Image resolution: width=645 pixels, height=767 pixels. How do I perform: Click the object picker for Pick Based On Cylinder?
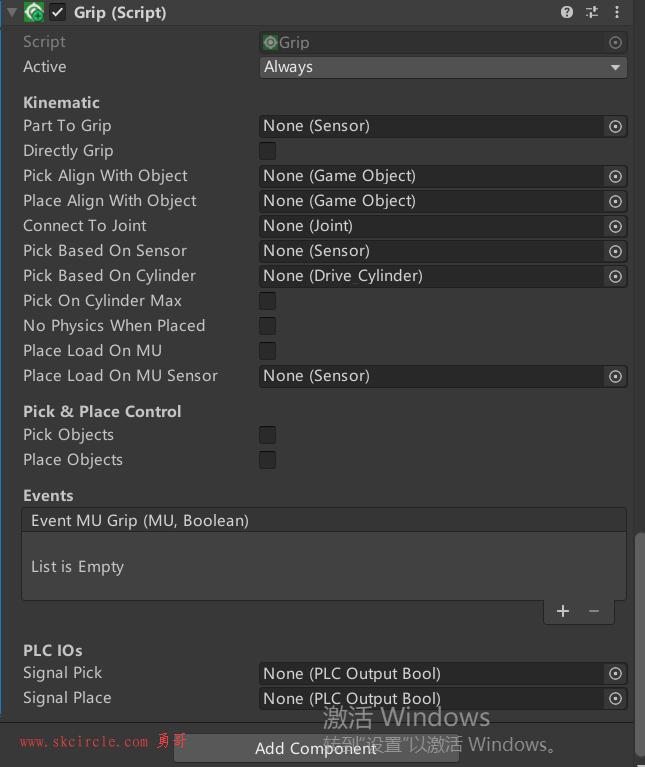point(615,276)
